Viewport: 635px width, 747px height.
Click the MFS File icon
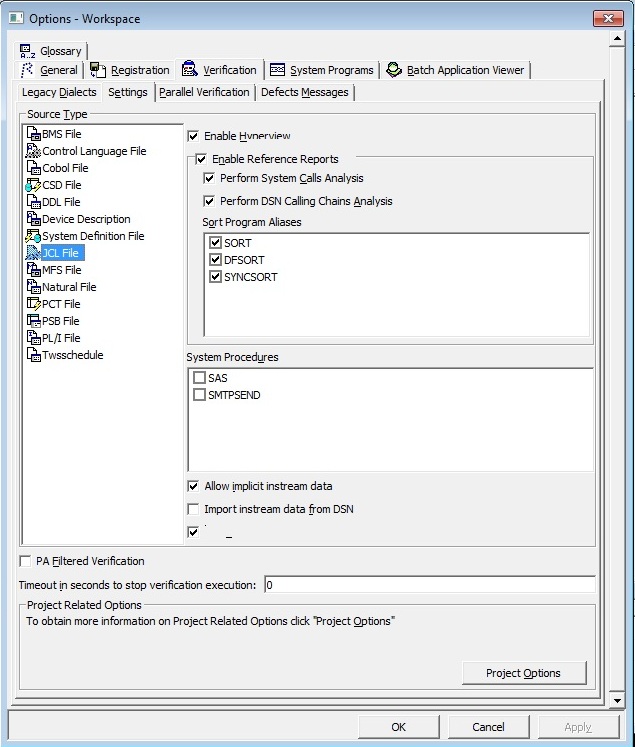click(33, 270)
